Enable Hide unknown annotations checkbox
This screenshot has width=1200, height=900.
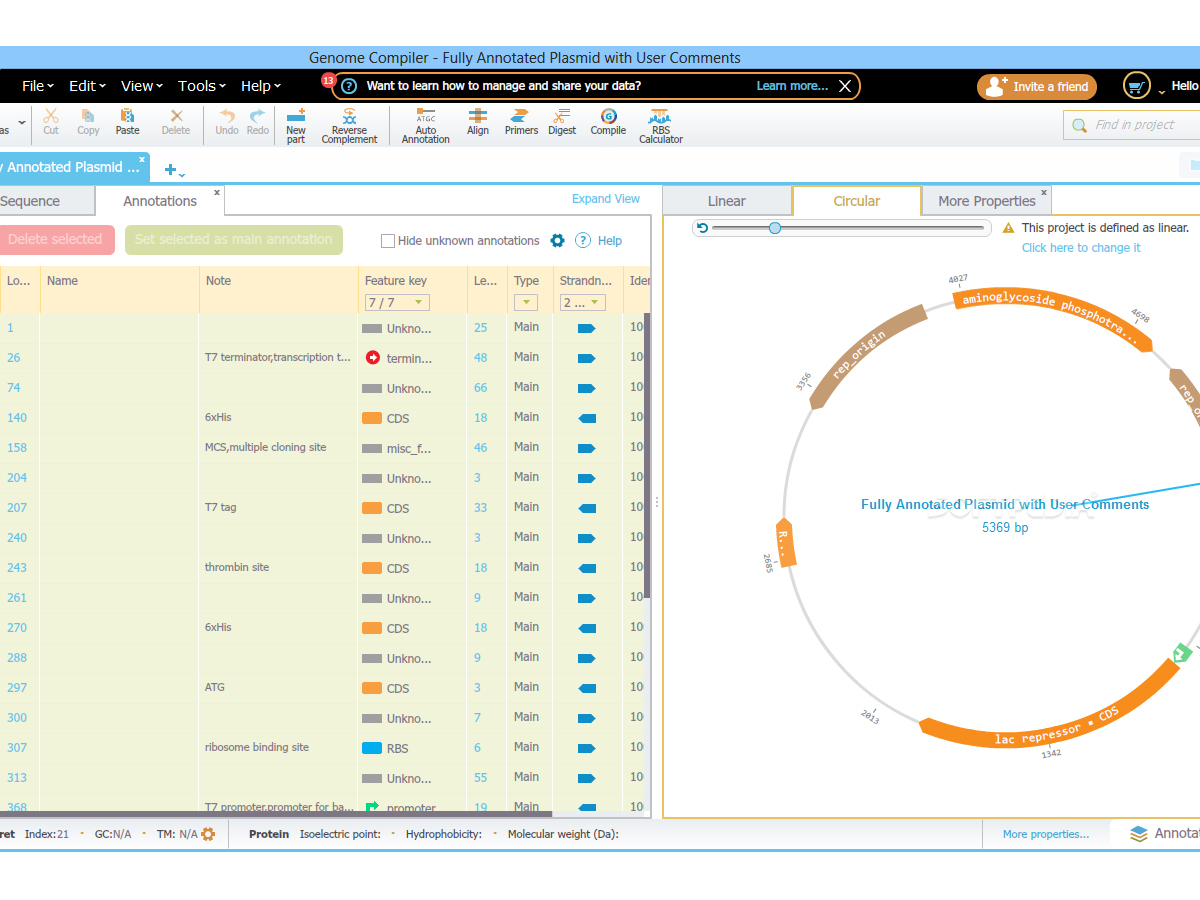pyautogui.click(x=388, y=241)
